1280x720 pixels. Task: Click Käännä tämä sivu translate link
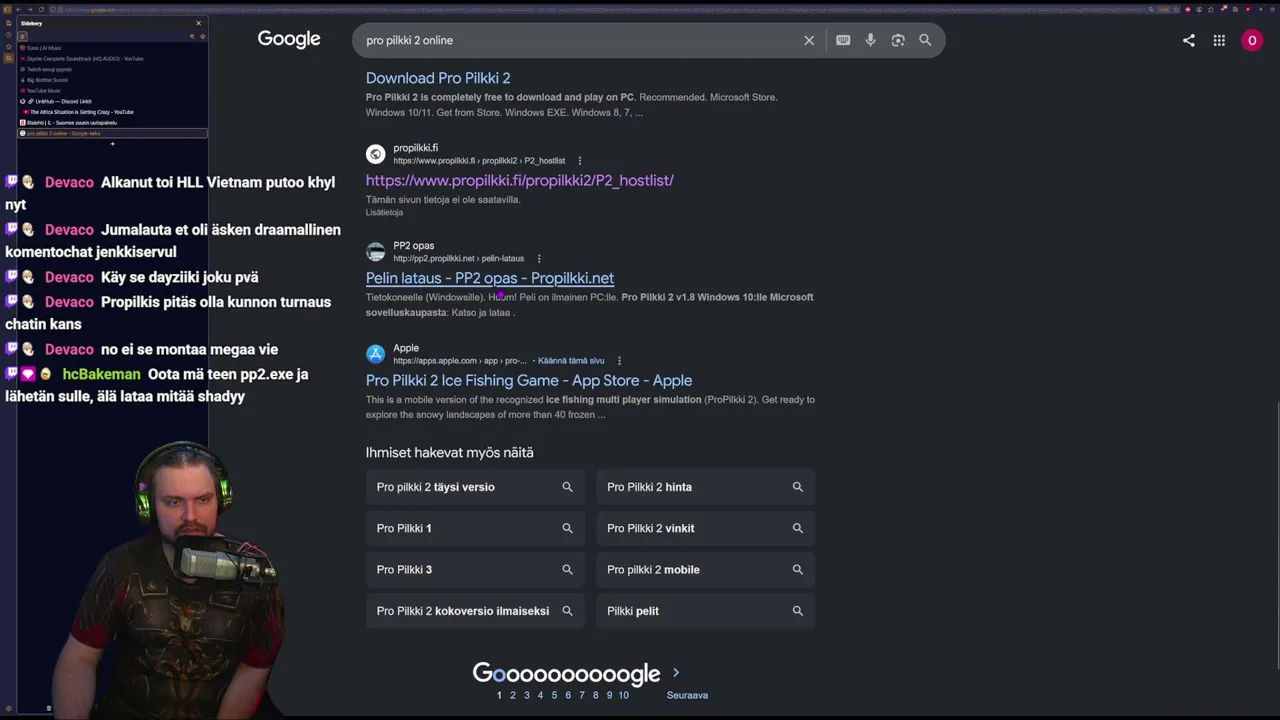[x=571, y=361]
